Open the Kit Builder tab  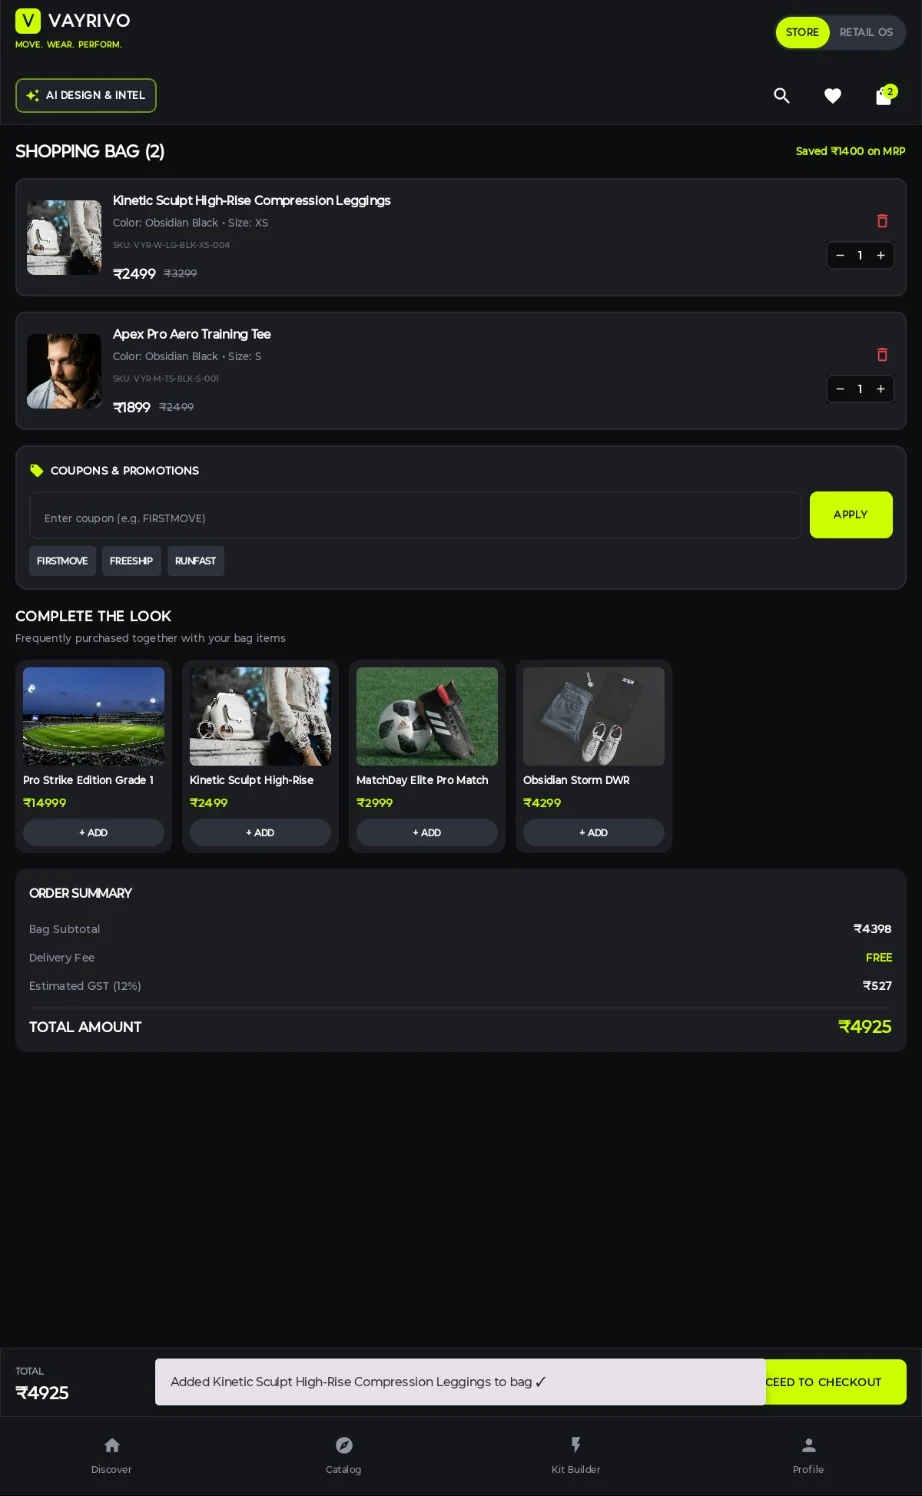576,1455
